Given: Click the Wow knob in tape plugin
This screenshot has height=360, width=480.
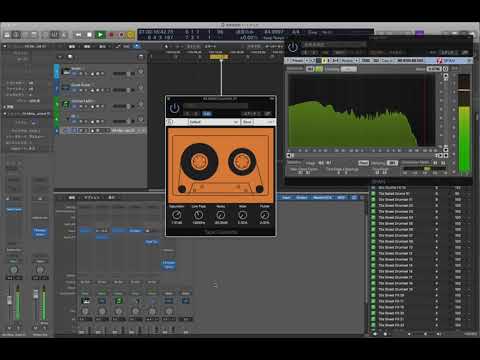Looking at the screenshot, I should [243, 215].
